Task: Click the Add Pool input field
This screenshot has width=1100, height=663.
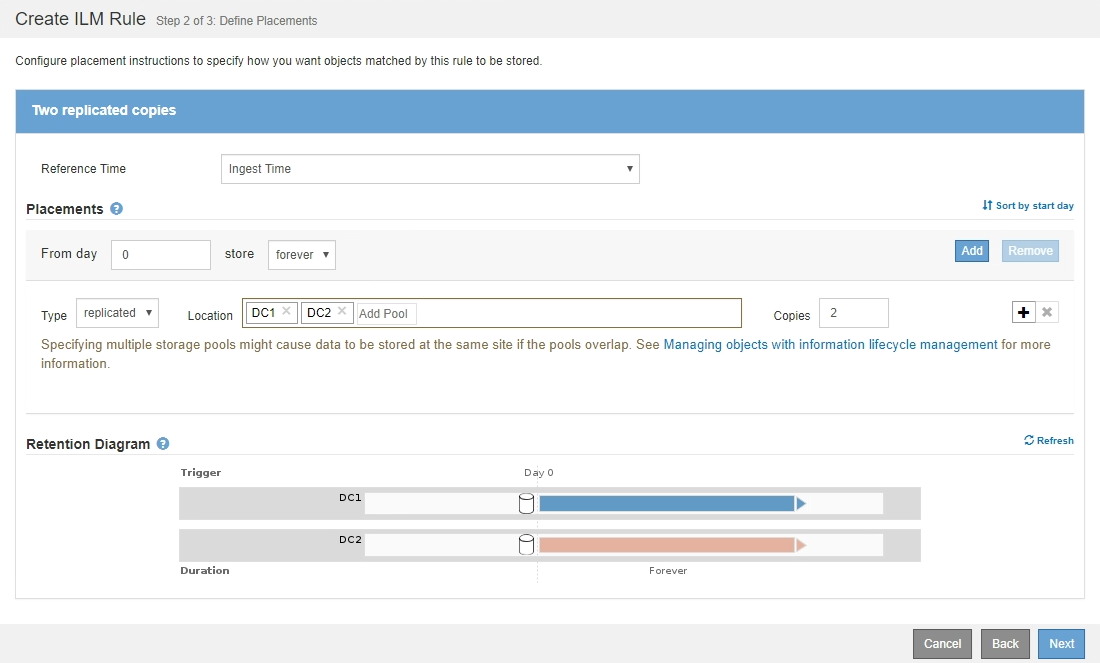Action: (x=386, y=314)
